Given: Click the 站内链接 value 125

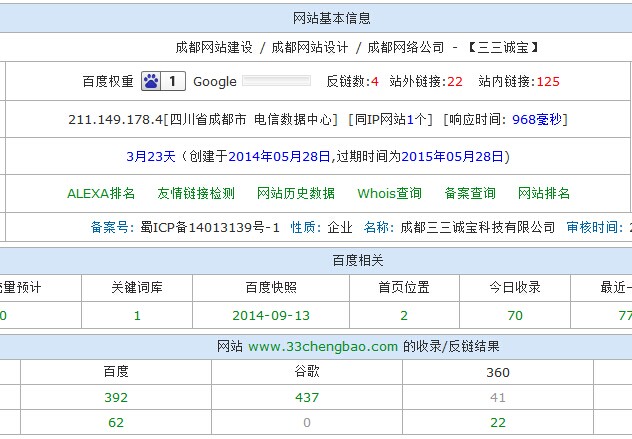Looking at the screenshot, I should (548, 82).
